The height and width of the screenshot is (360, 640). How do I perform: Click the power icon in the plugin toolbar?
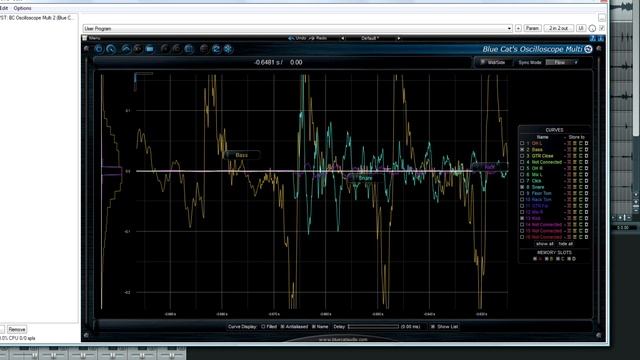pos(99,49)
